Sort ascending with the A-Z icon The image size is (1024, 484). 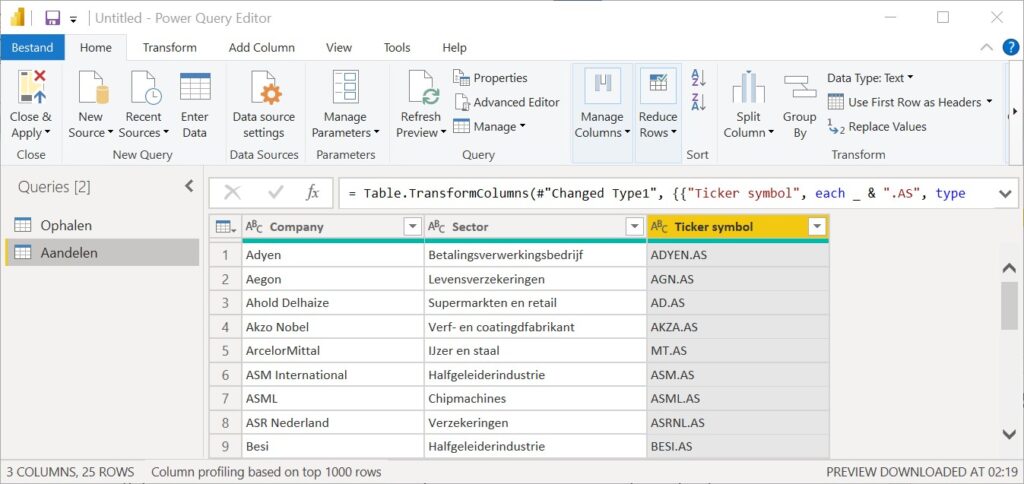tap(698, 78)
